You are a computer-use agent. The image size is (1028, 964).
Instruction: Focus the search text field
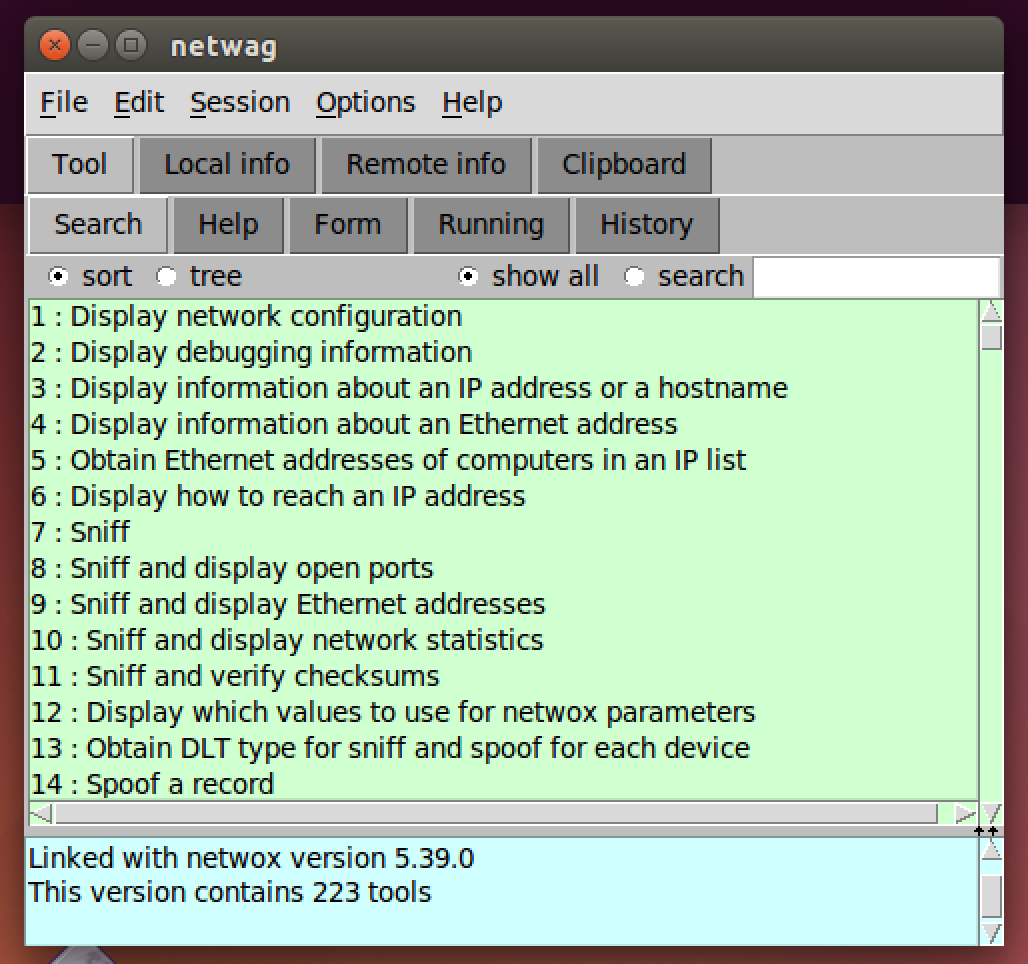(x=877, y=277)
